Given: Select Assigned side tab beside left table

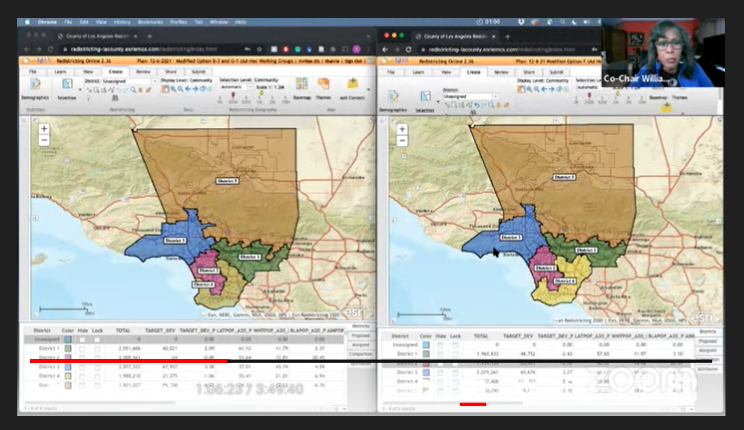Looking at the screenshot, I should click(361, 345).
